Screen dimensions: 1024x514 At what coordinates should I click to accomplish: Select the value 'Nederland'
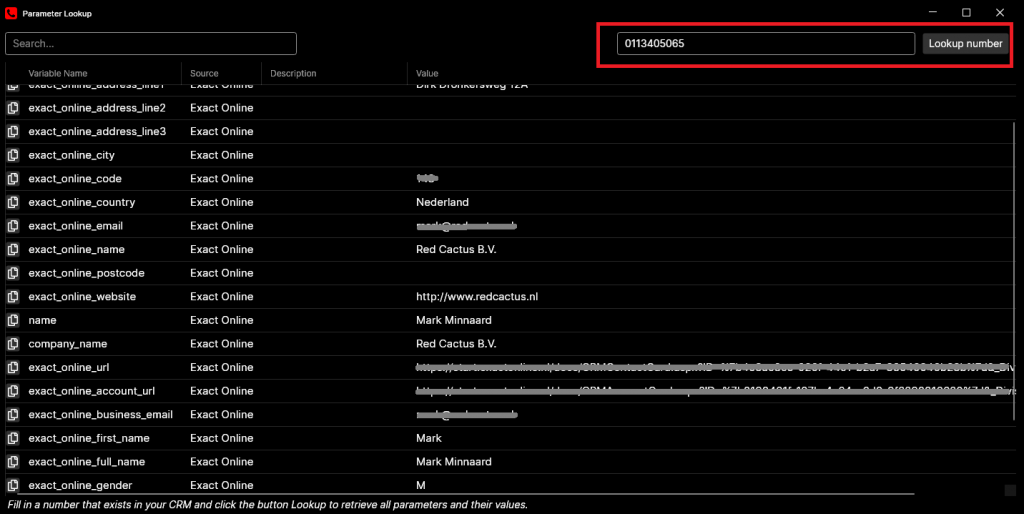pos(442,202)
